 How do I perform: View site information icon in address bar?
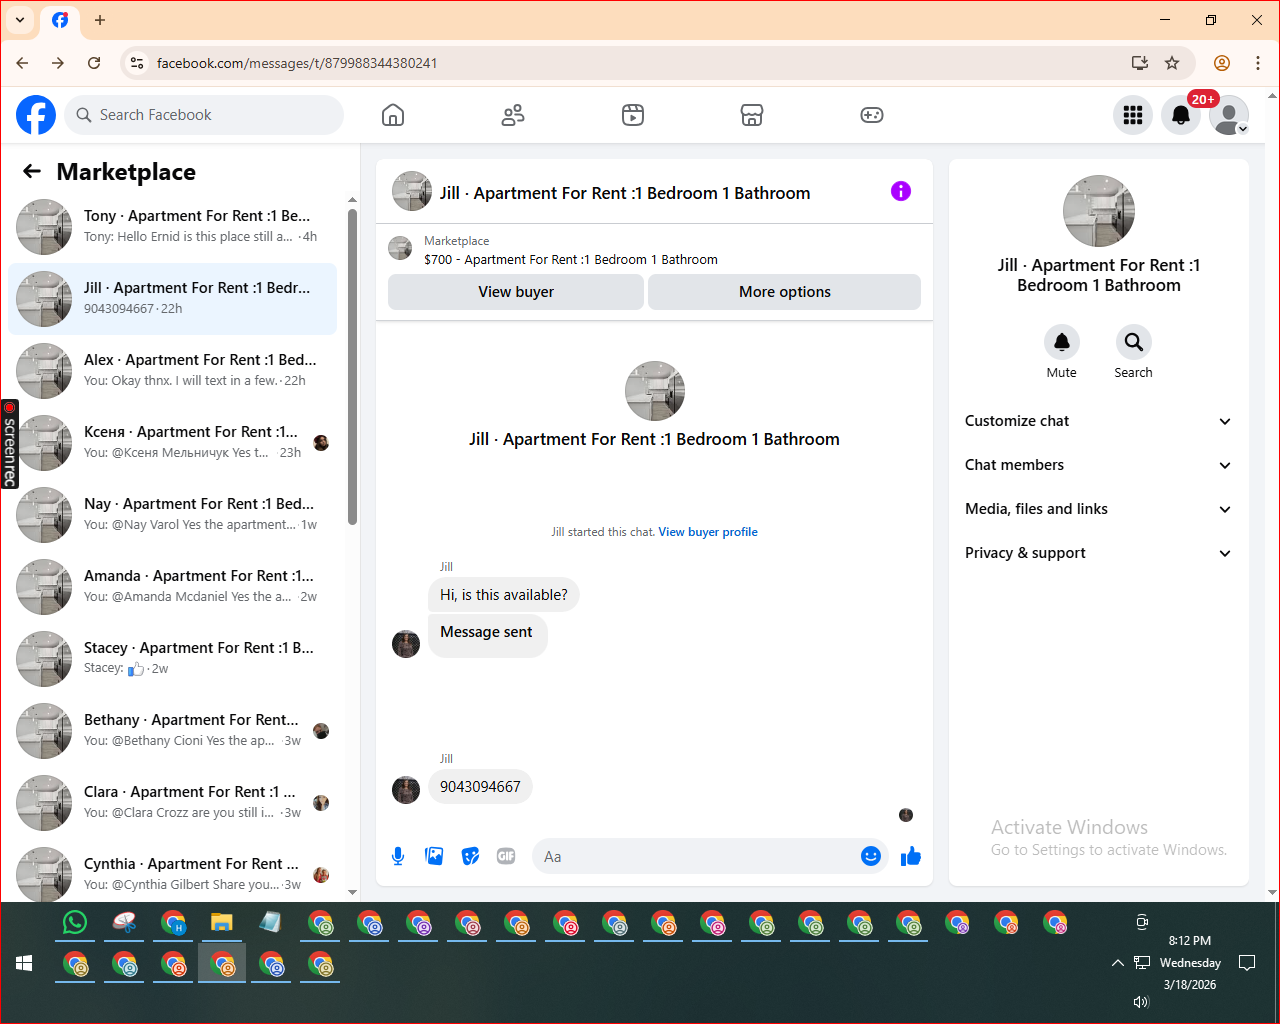pos(137,63)
